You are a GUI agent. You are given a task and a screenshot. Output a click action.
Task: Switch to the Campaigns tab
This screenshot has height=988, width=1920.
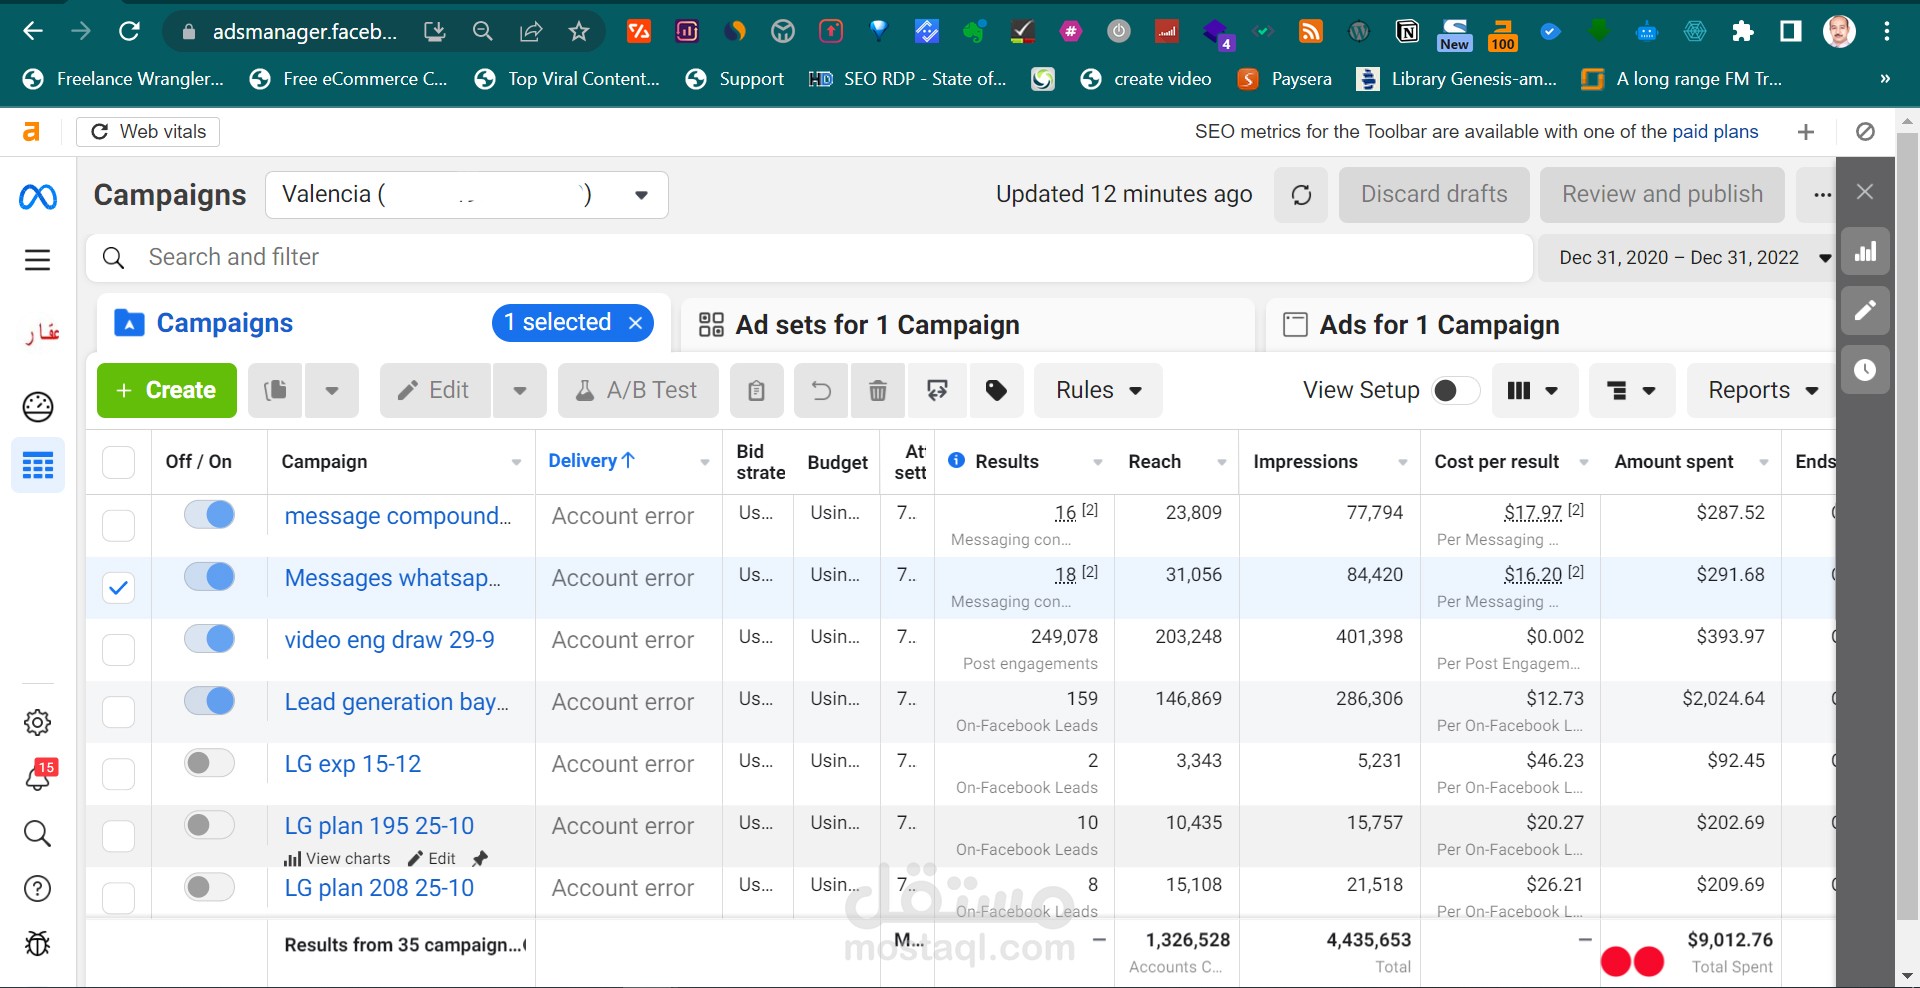(x=225, y=323)
